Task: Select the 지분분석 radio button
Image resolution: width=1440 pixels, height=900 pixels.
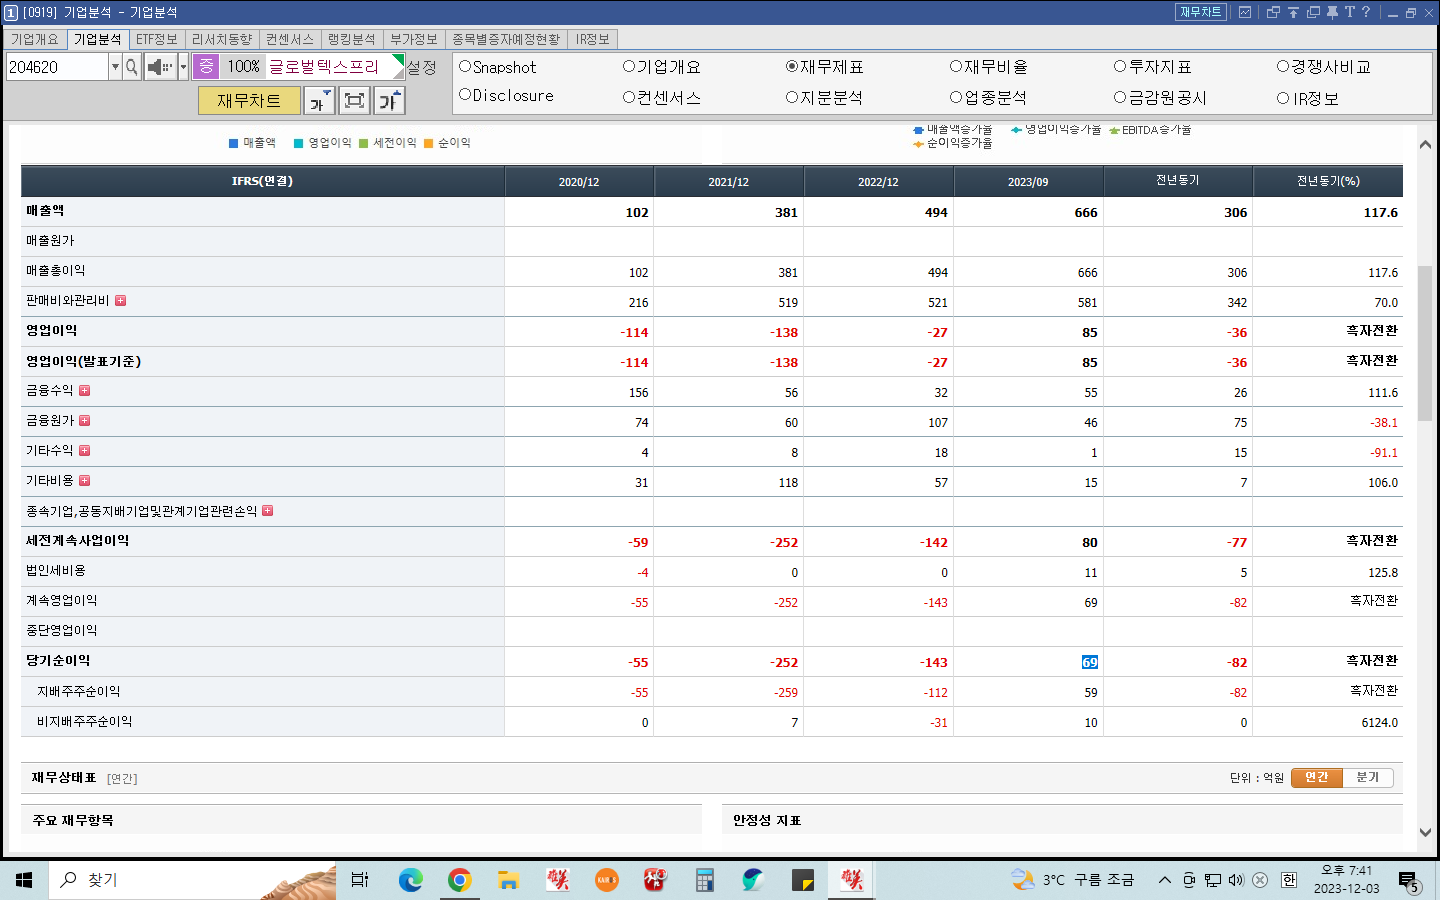Action: tap(792, 97)
